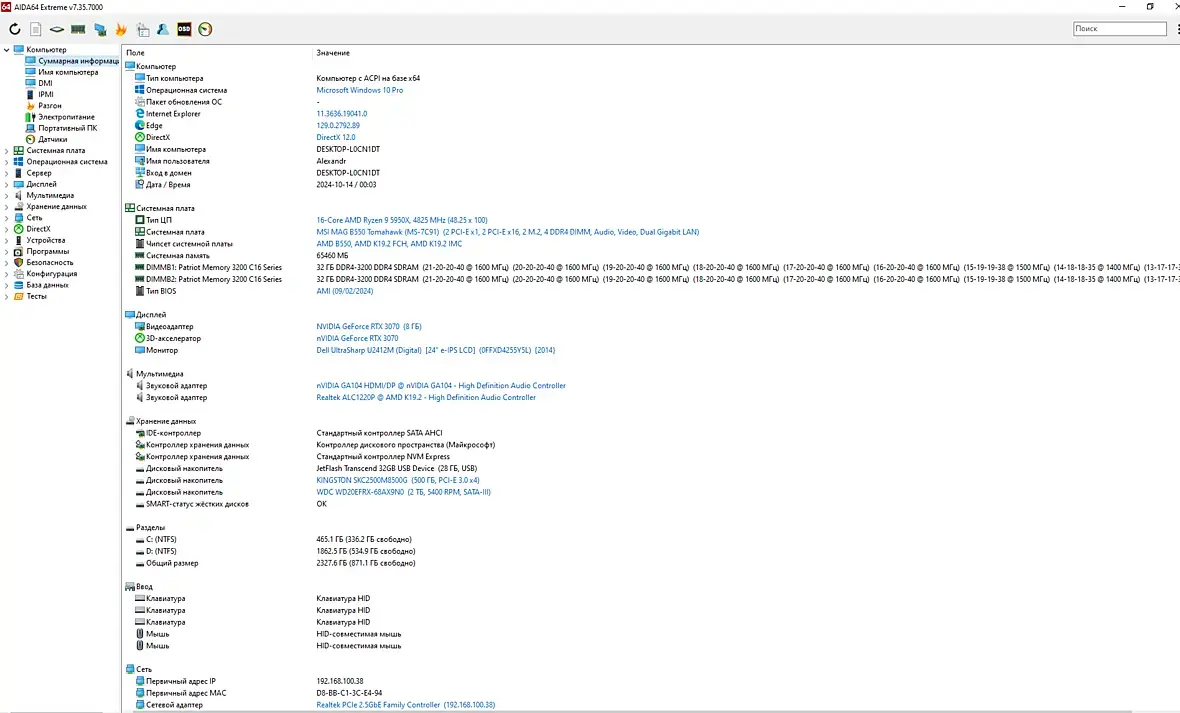Viewport: 1180px width, 713px height.
Task: Click the Refresh toolbar icon
Action: [x=14, y=29]
